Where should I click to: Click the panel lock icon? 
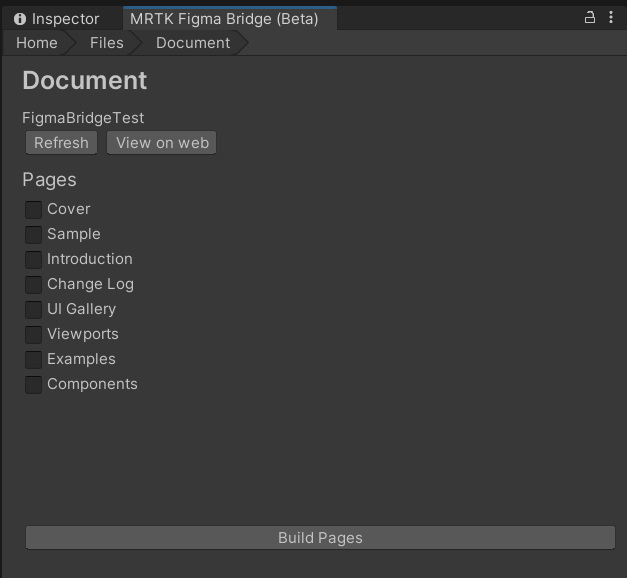click(590, 17)
